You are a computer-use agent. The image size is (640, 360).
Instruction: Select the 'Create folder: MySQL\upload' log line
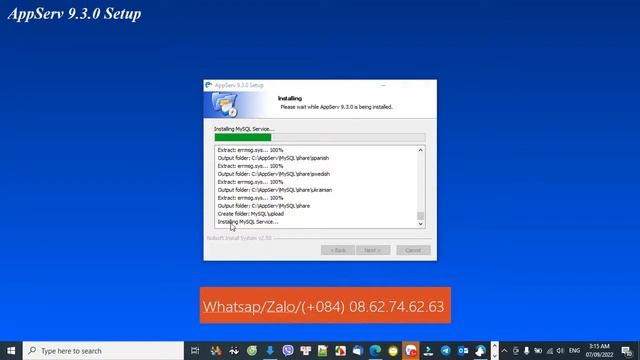(x=251, y=214)
